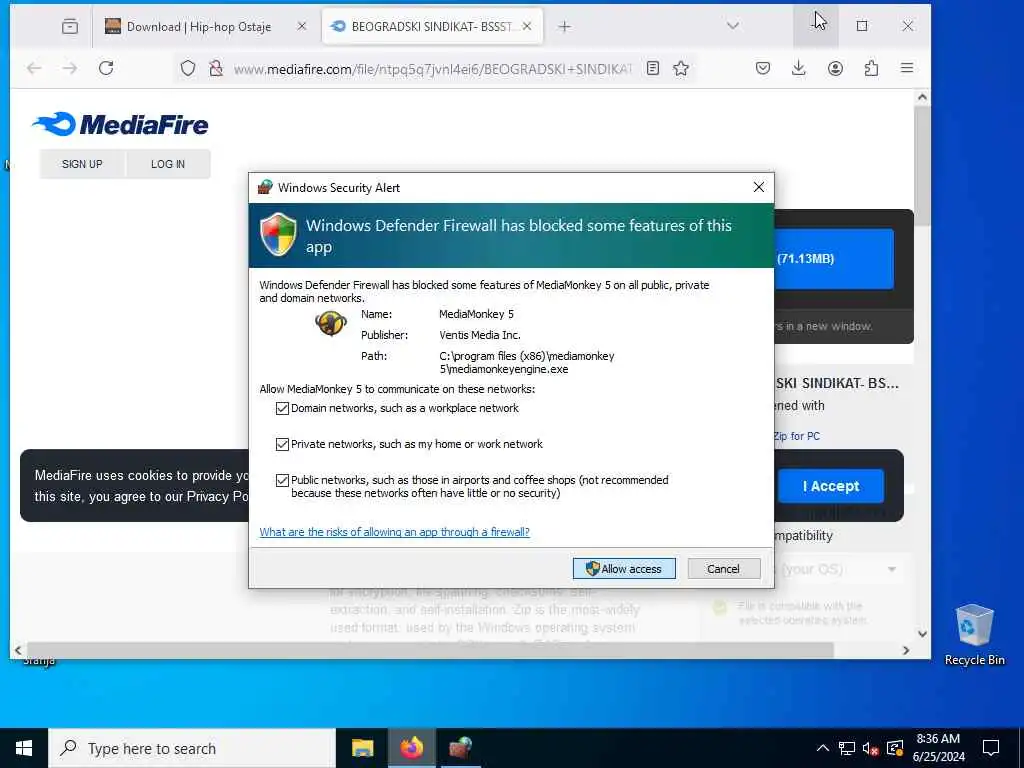Uncheck Private networks checkbox

(x=282, y=445)
